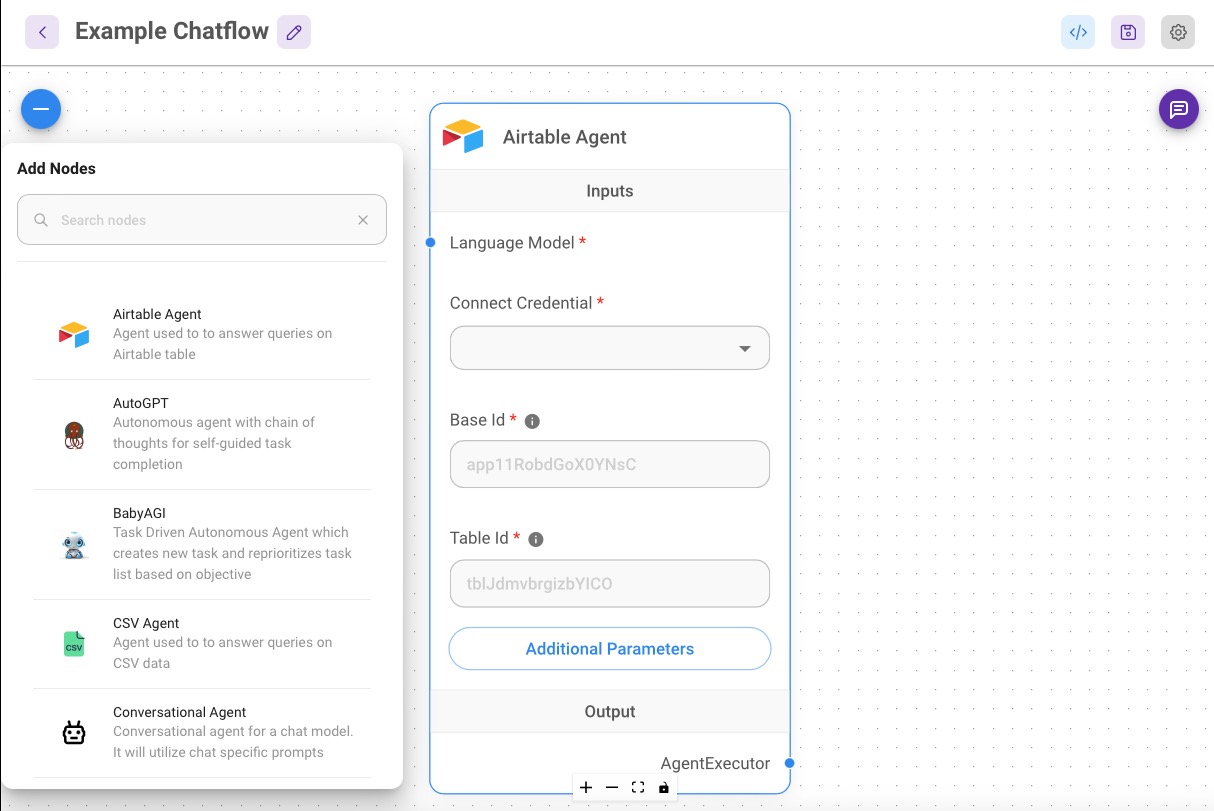Select the BabyAGI robot icon
This screenshot has width=1214, height=811.
tap(73, 543)
